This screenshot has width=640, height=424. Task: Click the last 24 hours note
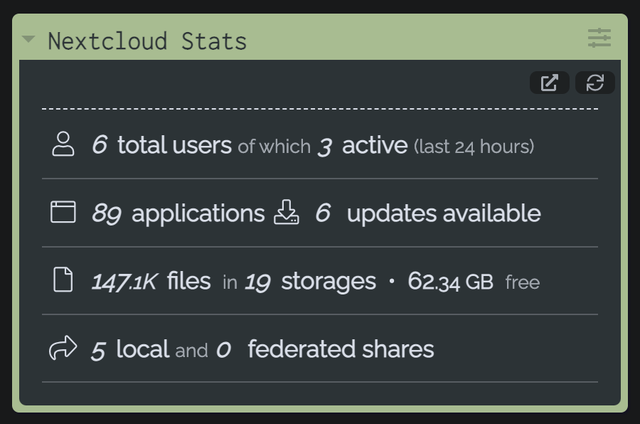(474, 146)
